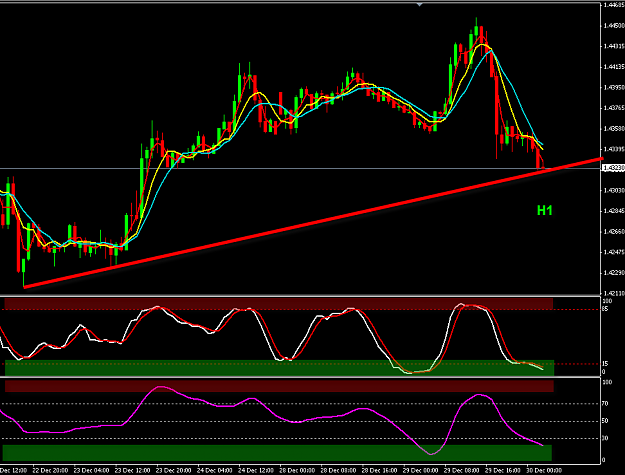The height and width of the screenshot is (475, 625).
Task: Click the 1.42660 price axis label
Action: coord(614,231)
